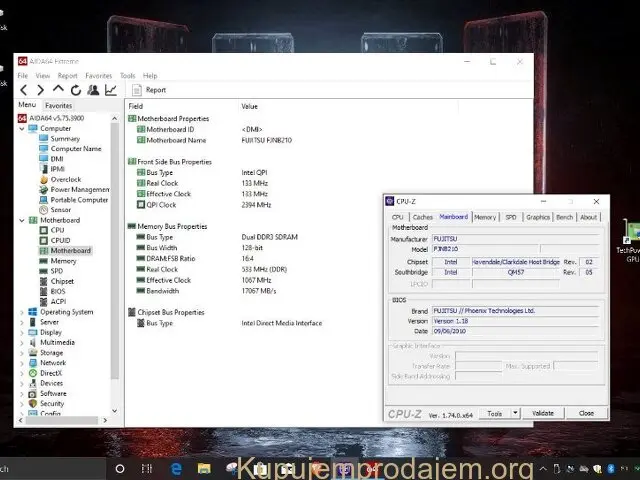Screen dimensions: 640x480
Task: Expand the Operating System tree node
Action: [x=22, y=312]
